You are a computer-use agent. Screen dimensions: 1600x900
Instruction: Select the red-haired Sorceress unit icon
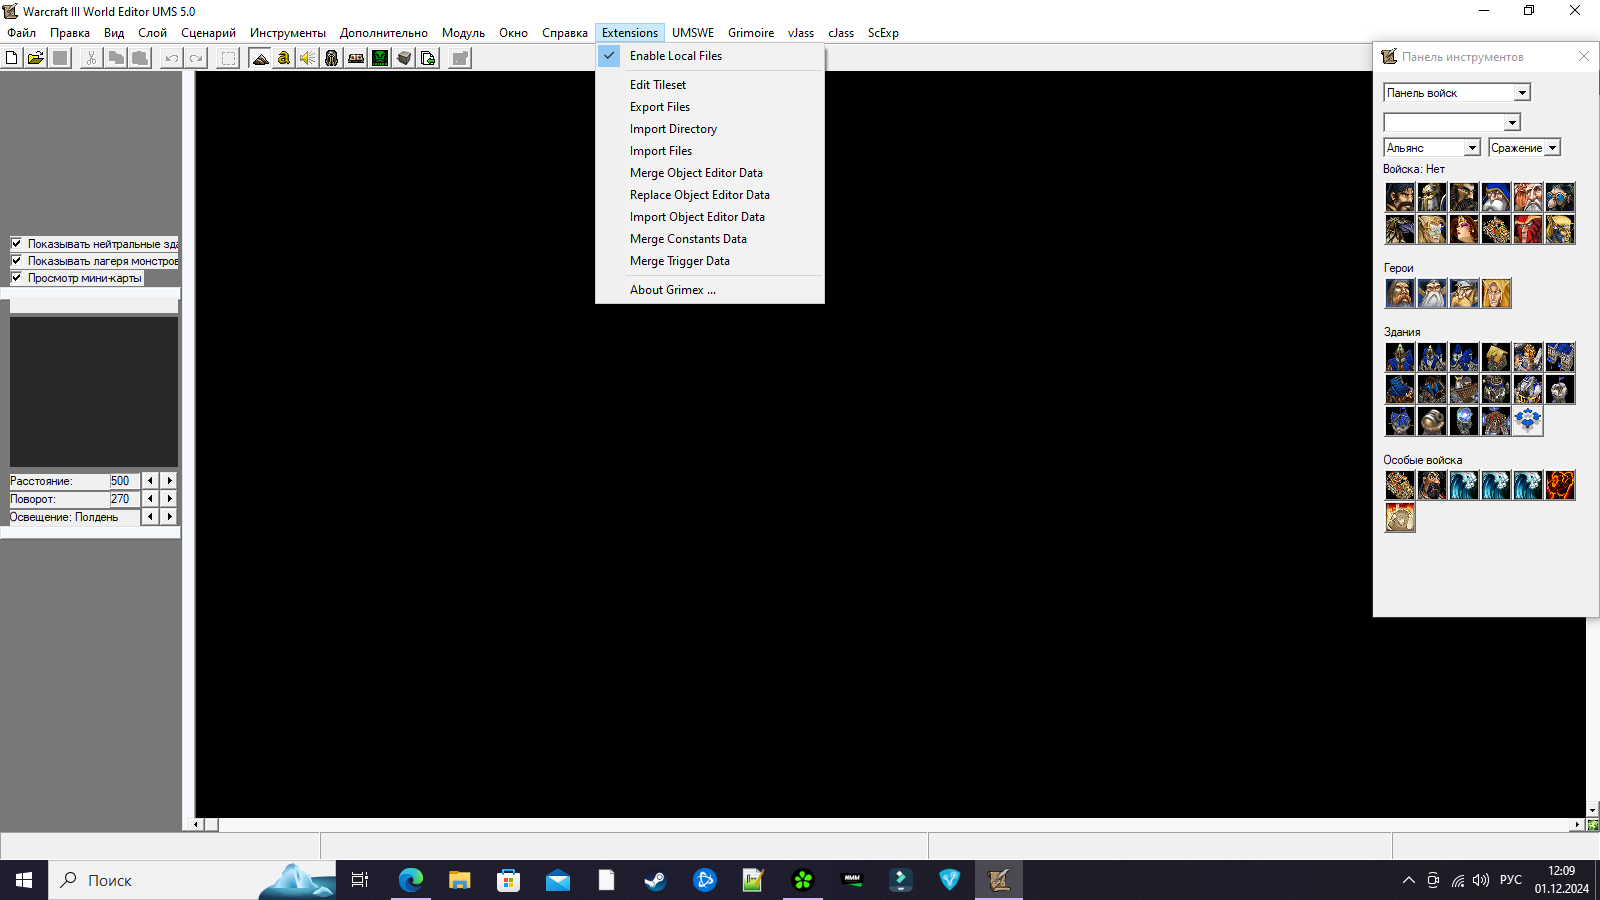[1464, 229]
